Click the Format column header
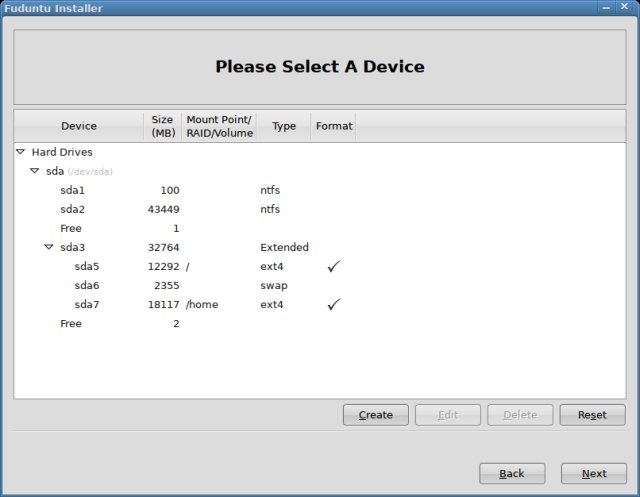The image size is (640, 497). tap(333, 126)
